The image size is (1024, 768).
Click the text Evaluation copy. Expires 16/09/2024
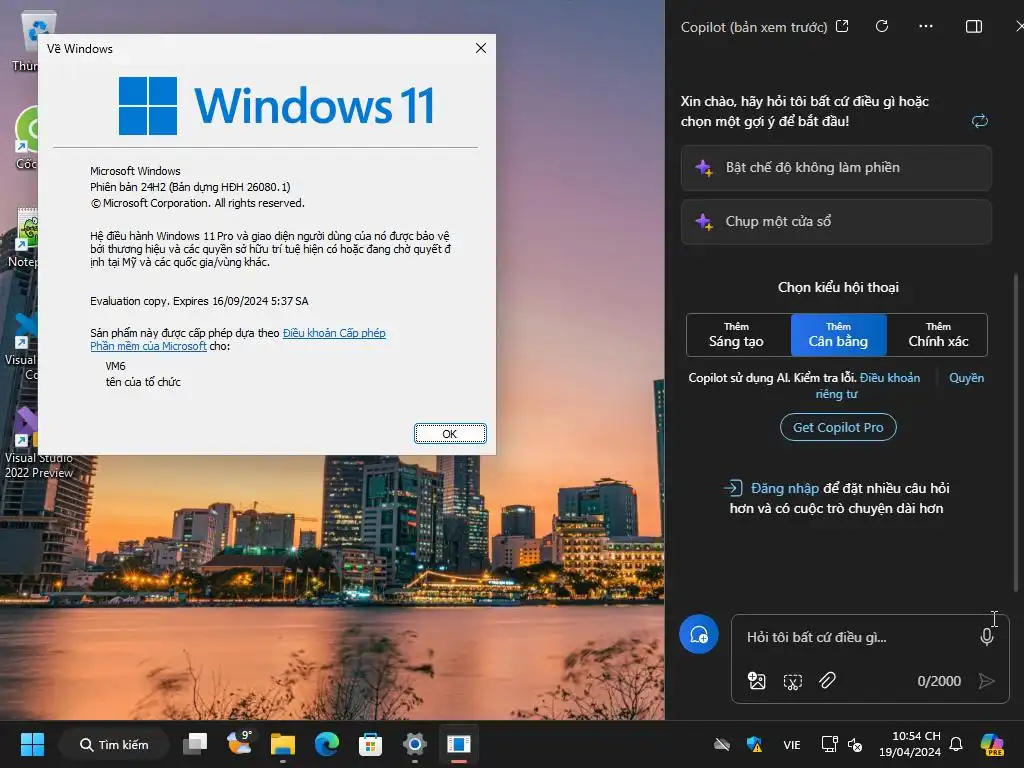click(x=199, y=301)
